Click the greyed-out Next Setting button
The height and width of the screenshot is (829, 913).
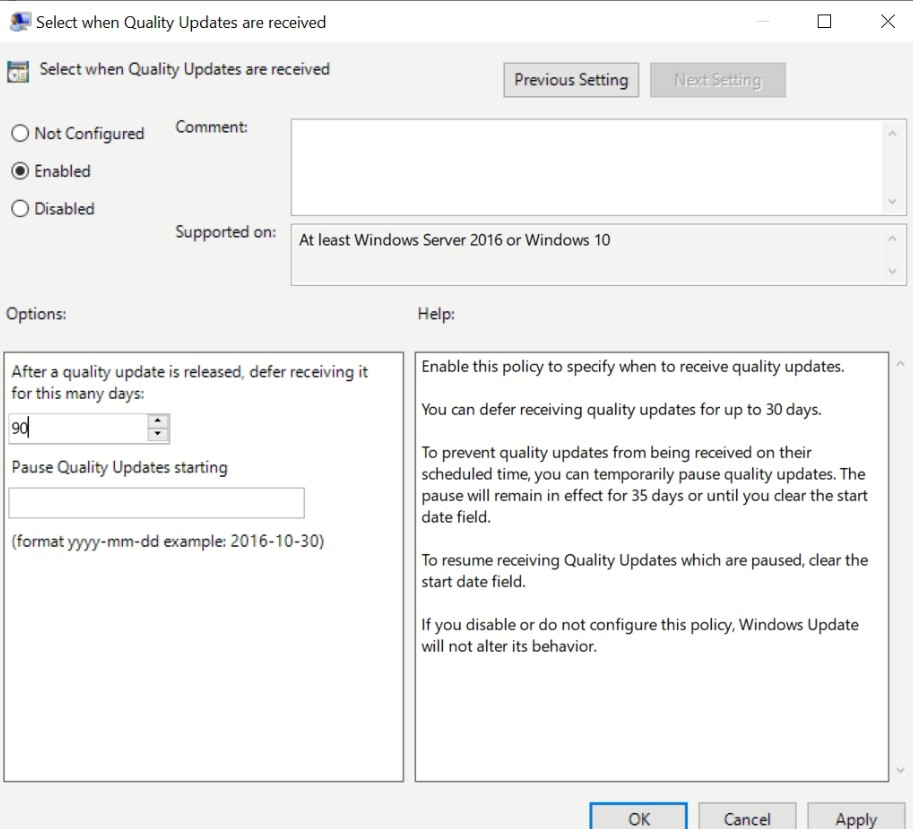coord(717,80)
